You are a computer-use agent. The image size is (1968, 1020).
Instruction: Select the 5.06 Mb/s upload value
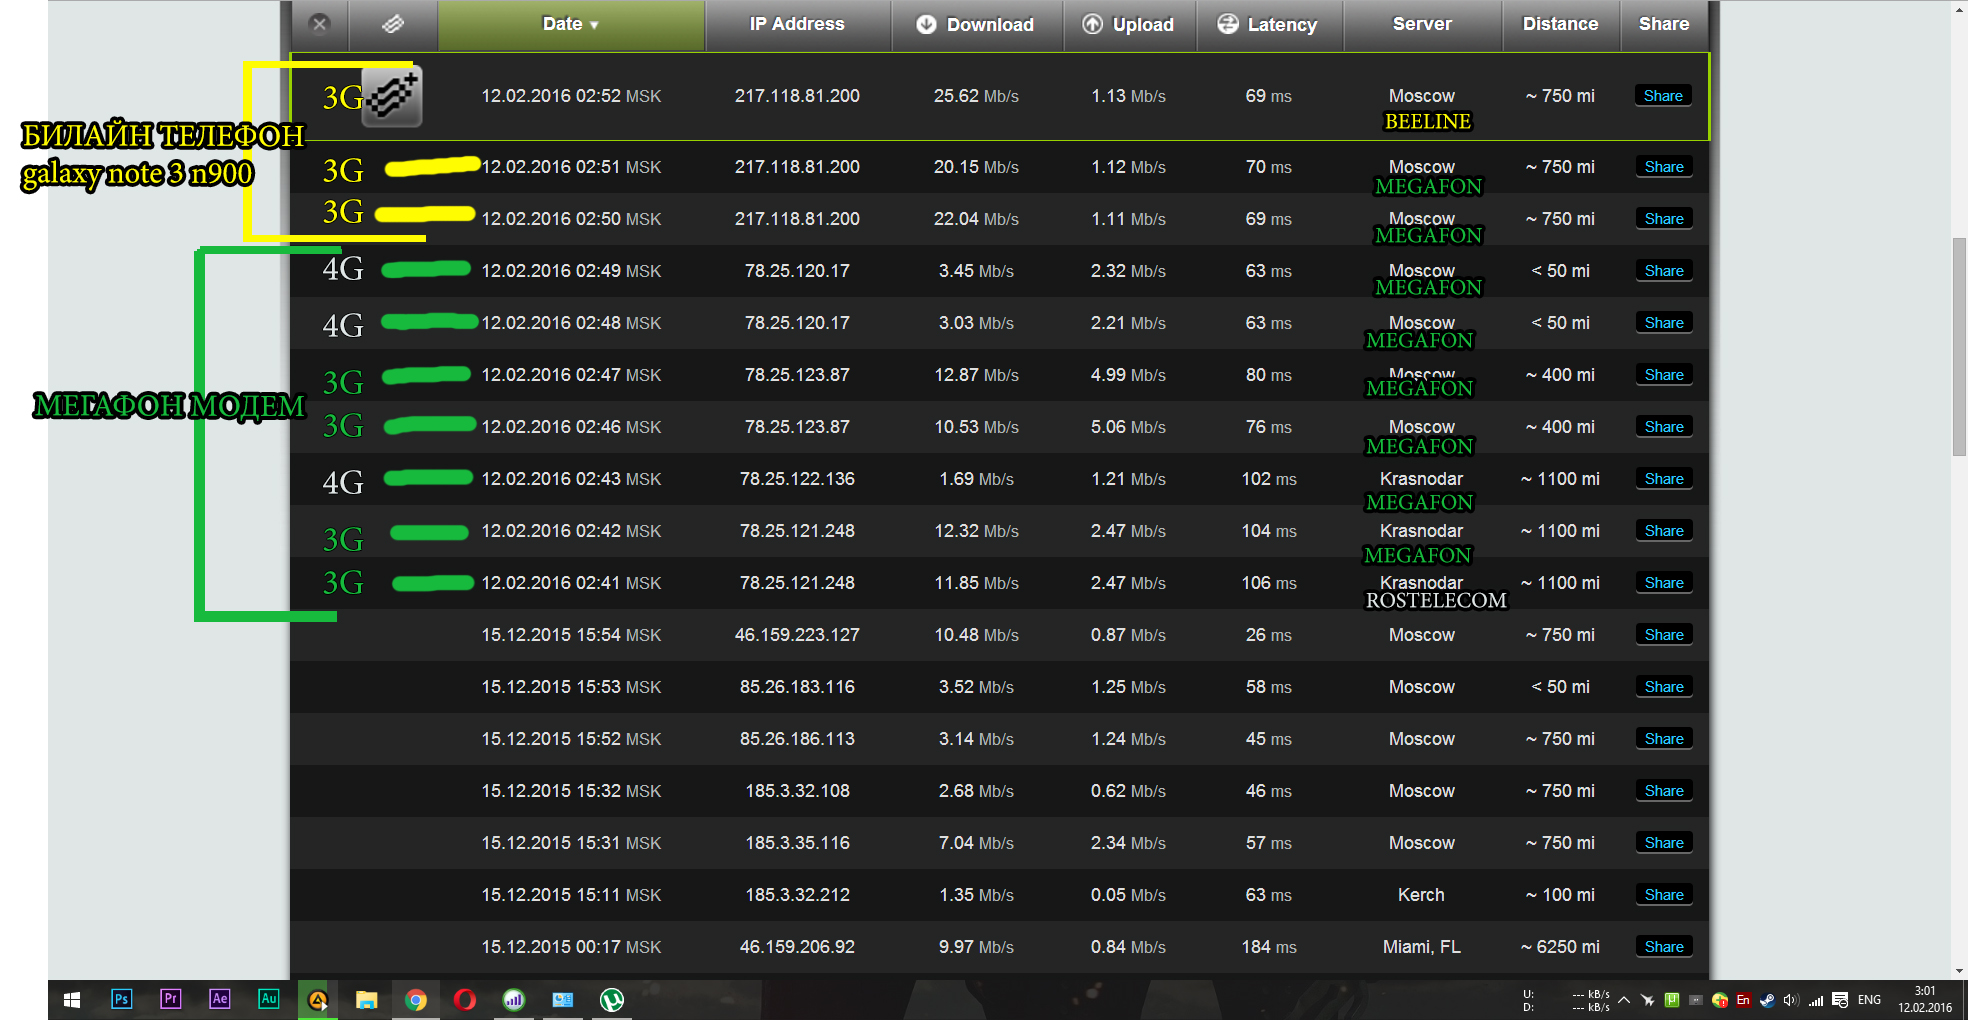1128,427
